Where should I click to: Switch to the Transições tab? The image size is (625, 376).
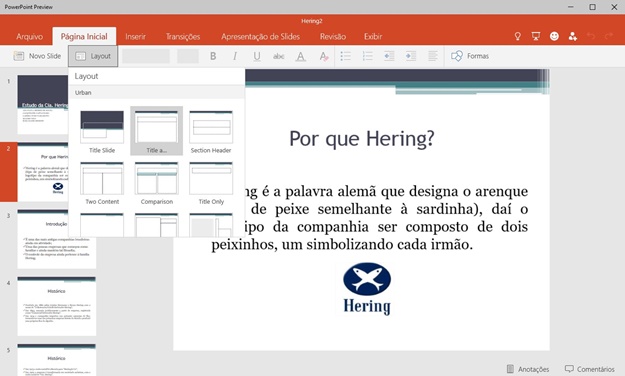(183, 37)
